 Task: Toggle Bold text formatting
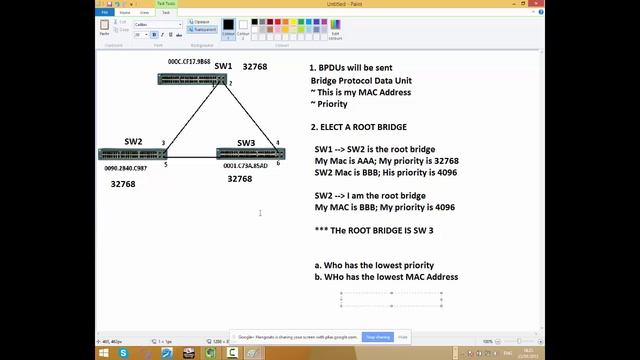(x=154, y=35)
